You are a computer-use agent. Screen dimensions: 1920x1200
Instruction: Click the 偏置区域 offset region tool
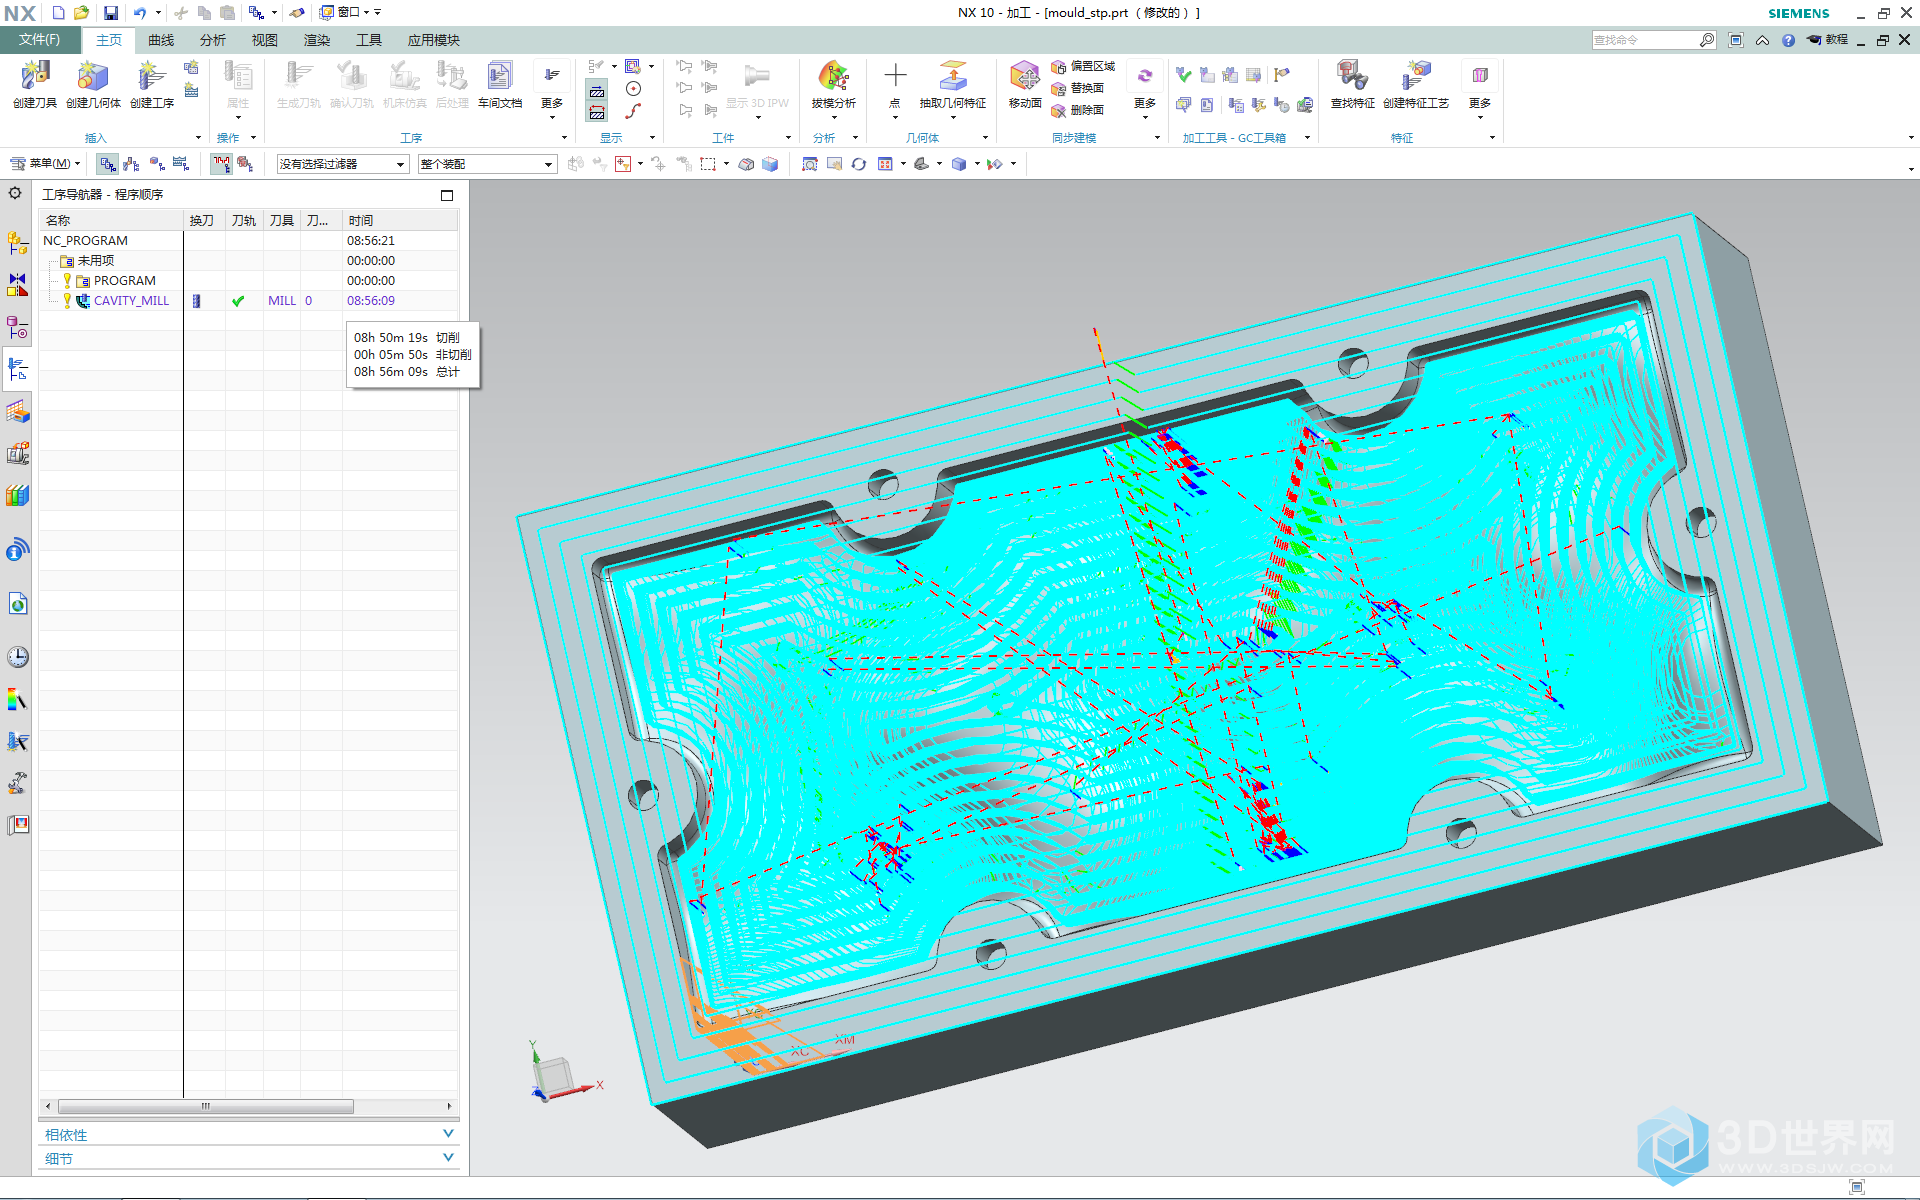[1083, 66]
